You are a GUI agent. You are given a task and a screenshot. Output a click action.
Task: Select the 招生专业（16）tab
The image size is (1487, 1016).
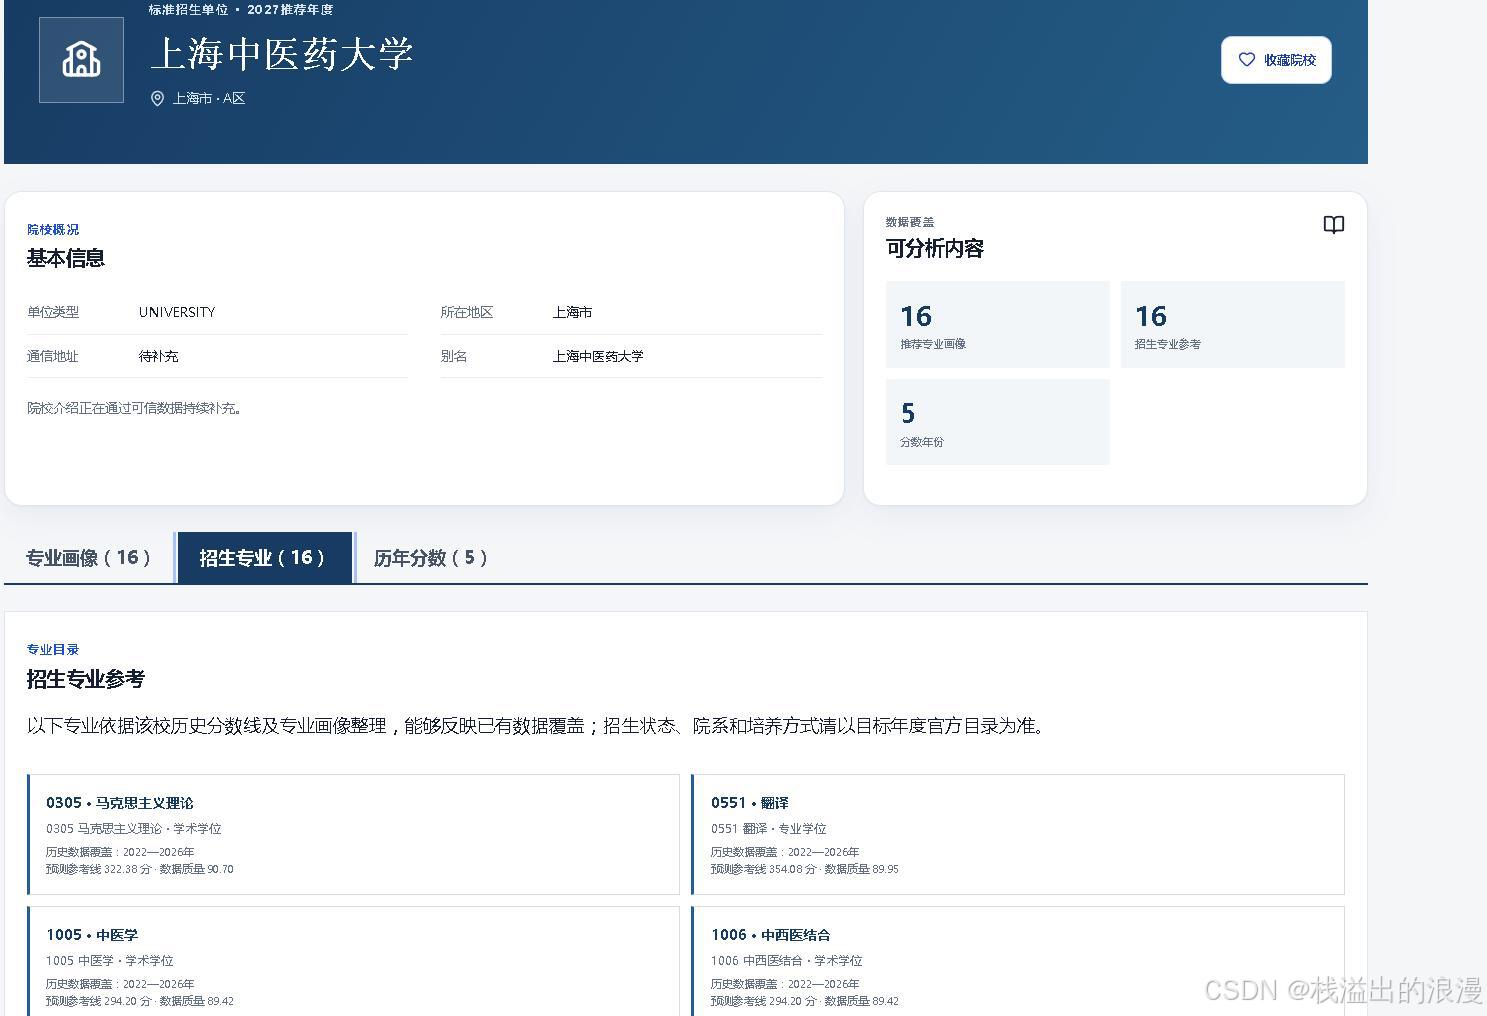click(x=264, y=558)
